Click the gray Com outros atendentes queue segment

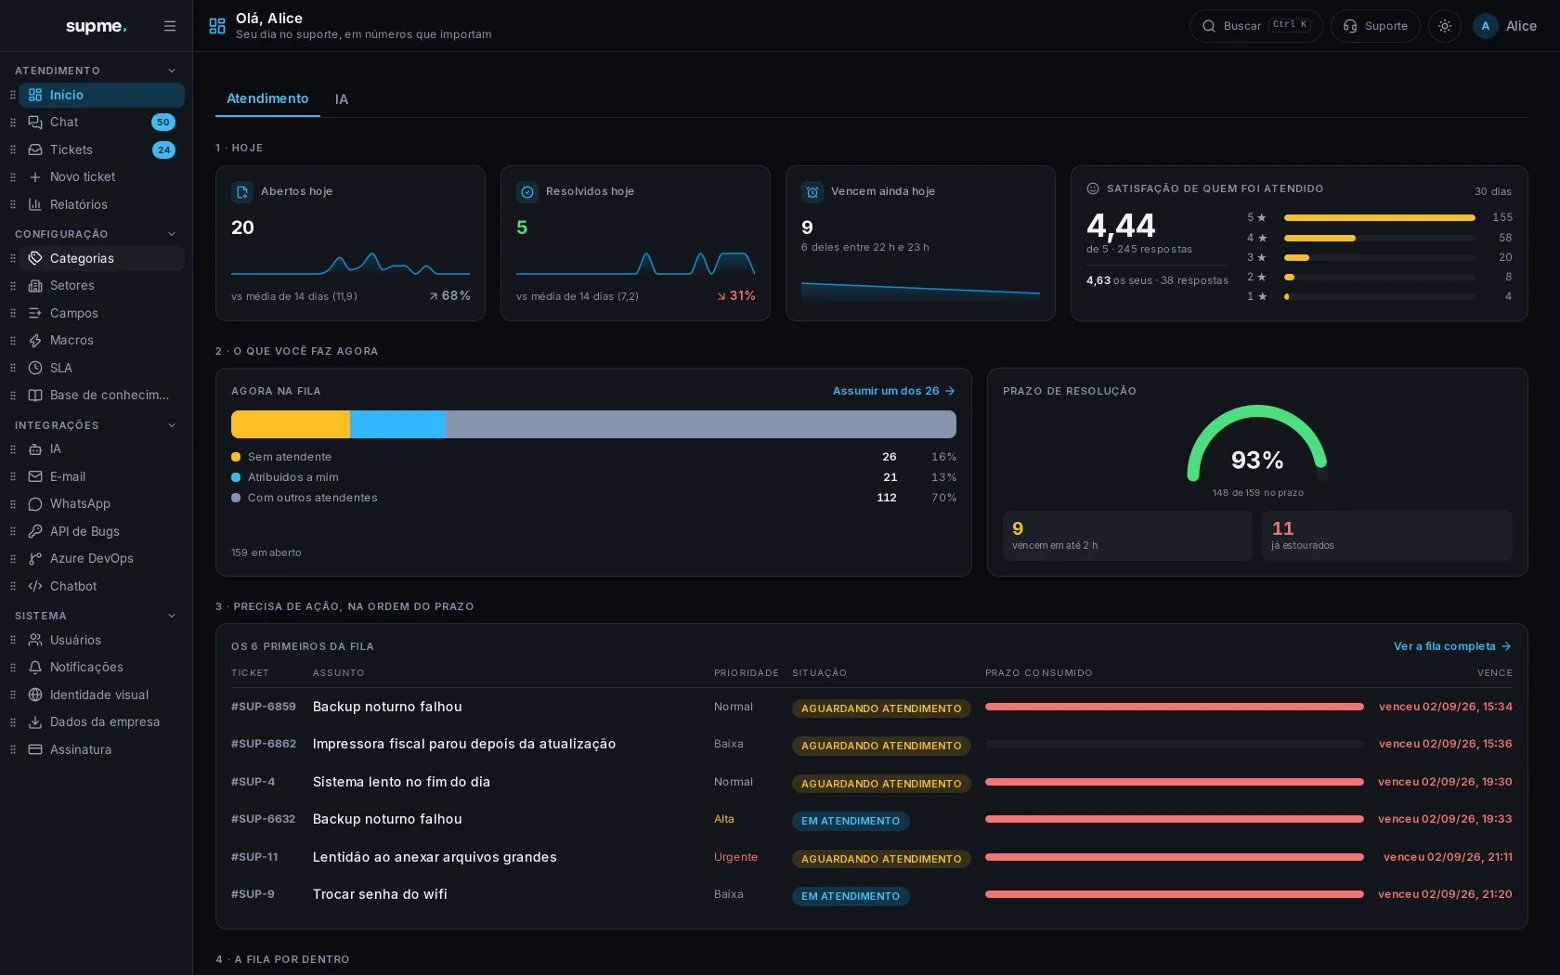(701, 424)
